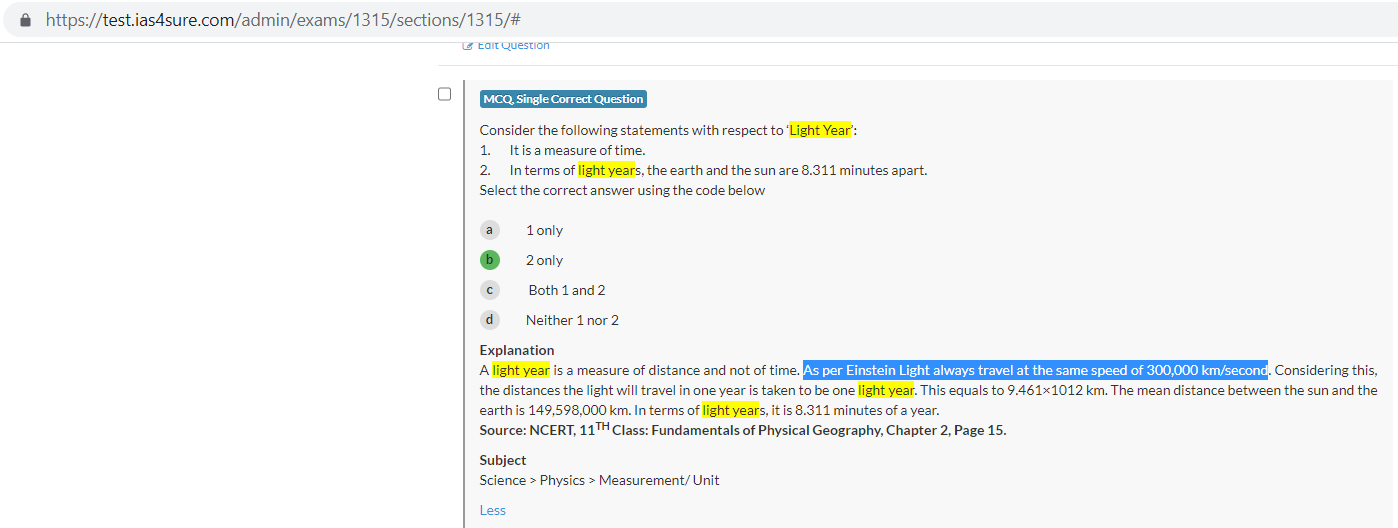Select the green option 'b' circle
Screen dimensions: 1398x528
489,260
